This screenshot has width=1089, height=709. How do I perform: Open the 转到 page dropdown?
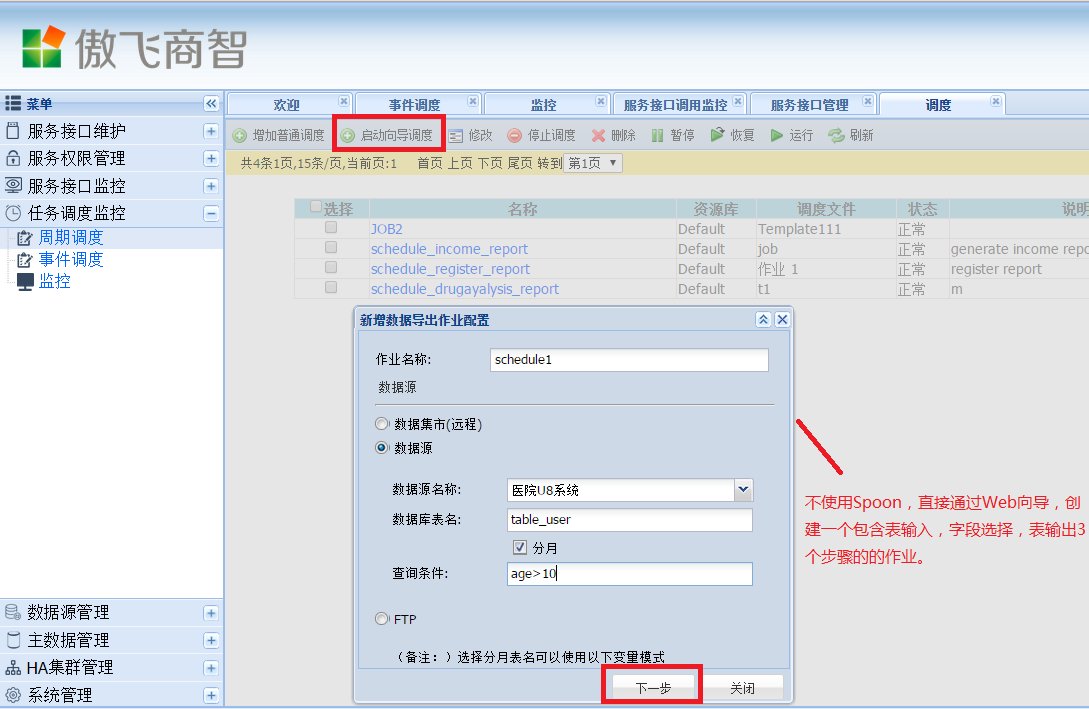point(593,163)
